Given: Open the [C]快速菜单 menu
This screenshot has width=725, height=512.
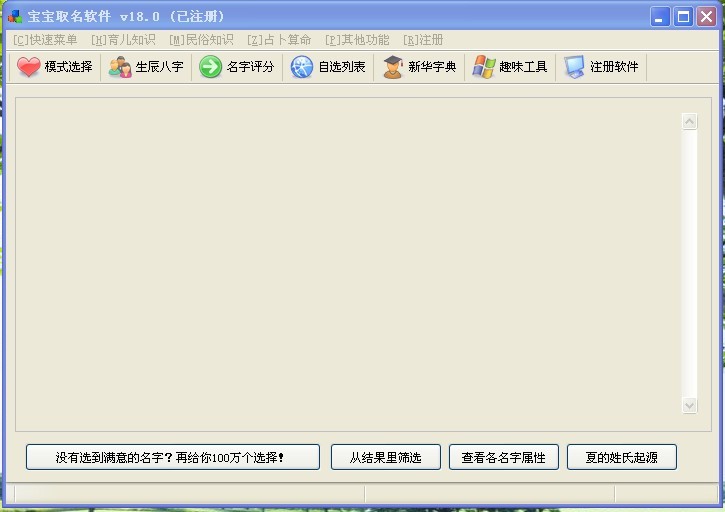Looking at the screenshot, I should pyautogui.click(x=45, y=40).
